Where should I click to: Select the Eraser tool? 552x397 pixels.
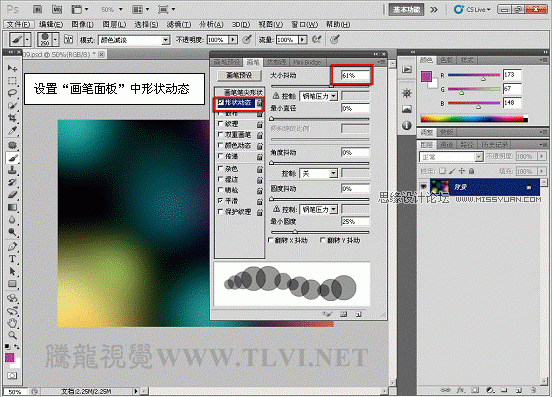(x=12, y=195)
